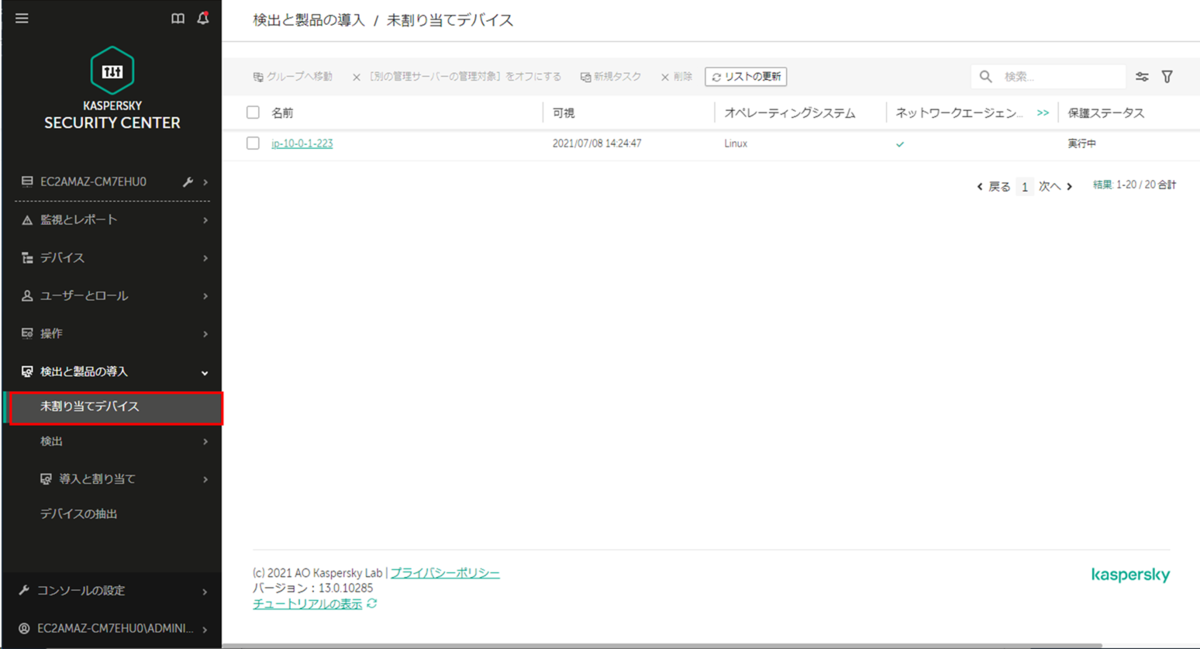This screenshot has height=649, width=1200.
Task: Sort by オペレーティングシステム column header
Action: point(790,113)
